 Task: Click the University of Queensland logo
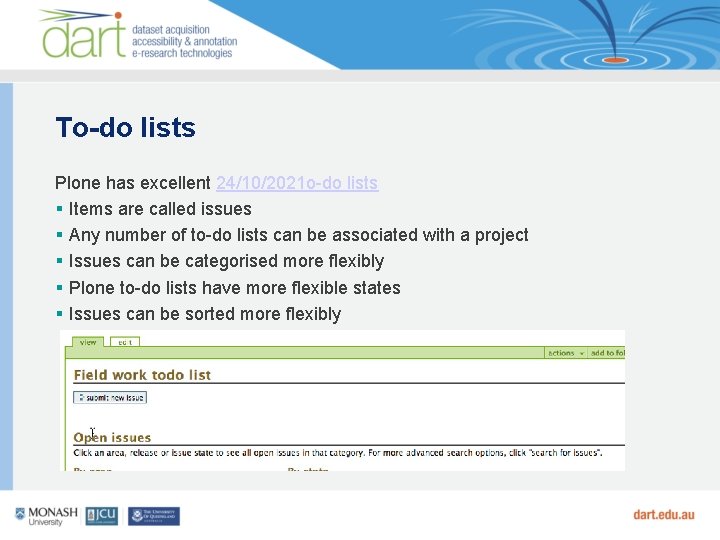click(x=154, y=516)
